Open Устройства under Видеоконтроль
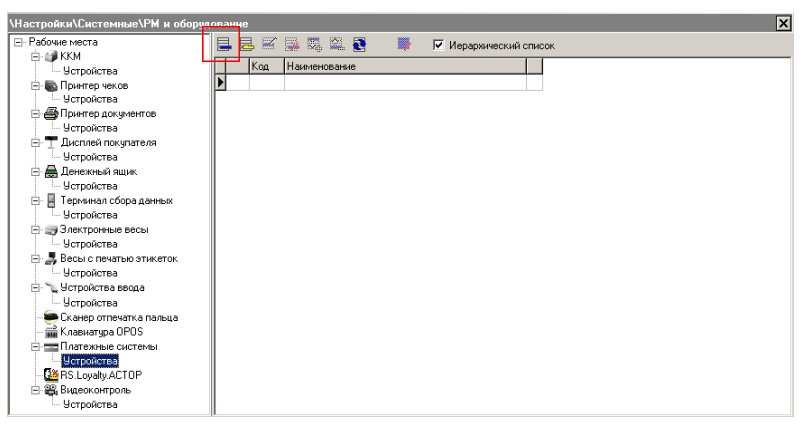The width and height of the screenshot is (808, 431). coord(90,405)
